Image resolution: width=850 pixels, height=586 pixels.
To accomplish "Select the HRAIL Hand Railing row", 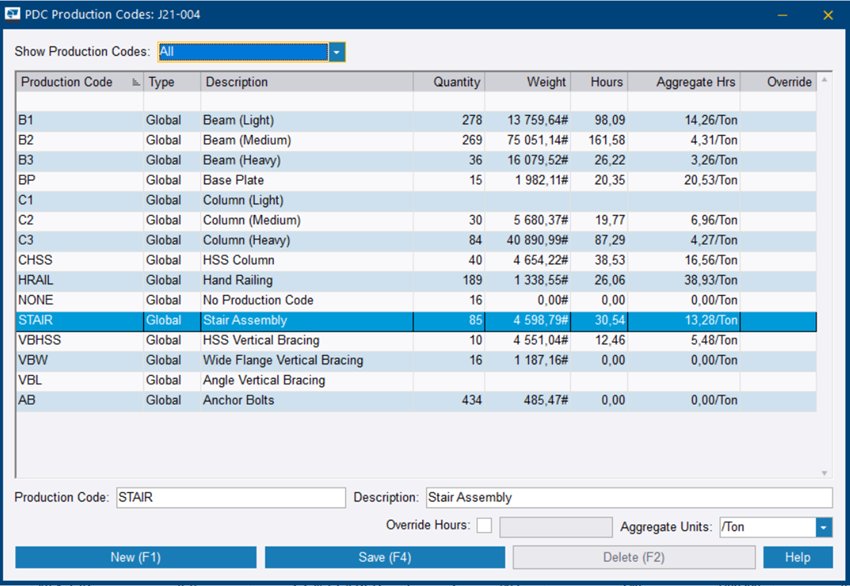I will 300,280.
